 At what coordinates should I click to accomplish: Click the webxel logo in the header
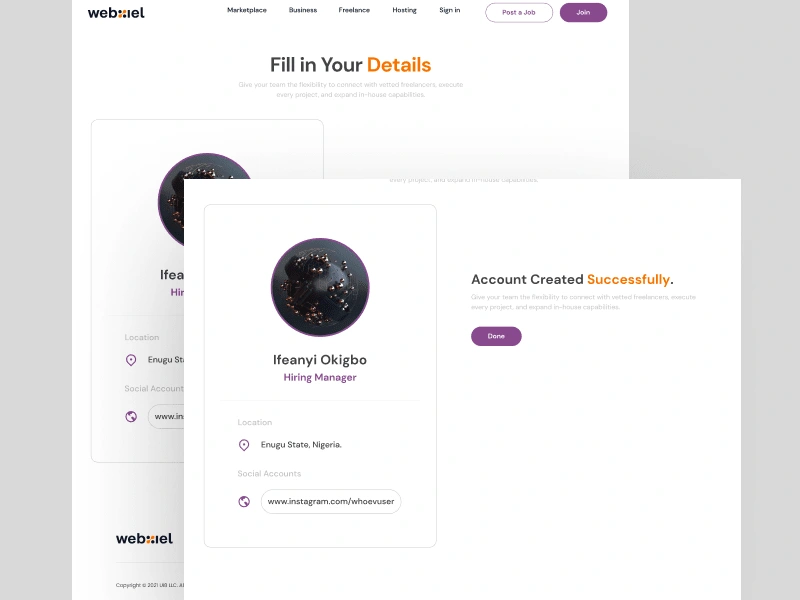click(x=116, y=13)
